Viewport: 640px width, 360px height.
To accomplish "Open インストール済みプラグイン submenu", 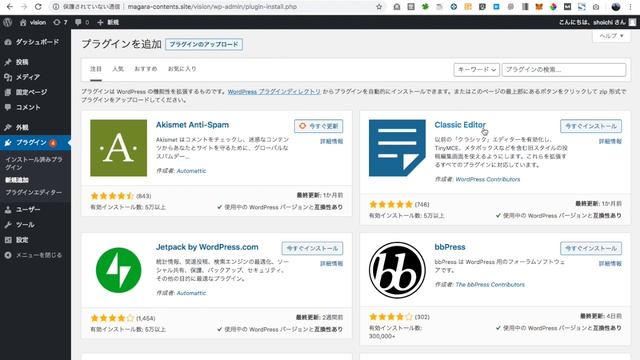I will (34, 163).
